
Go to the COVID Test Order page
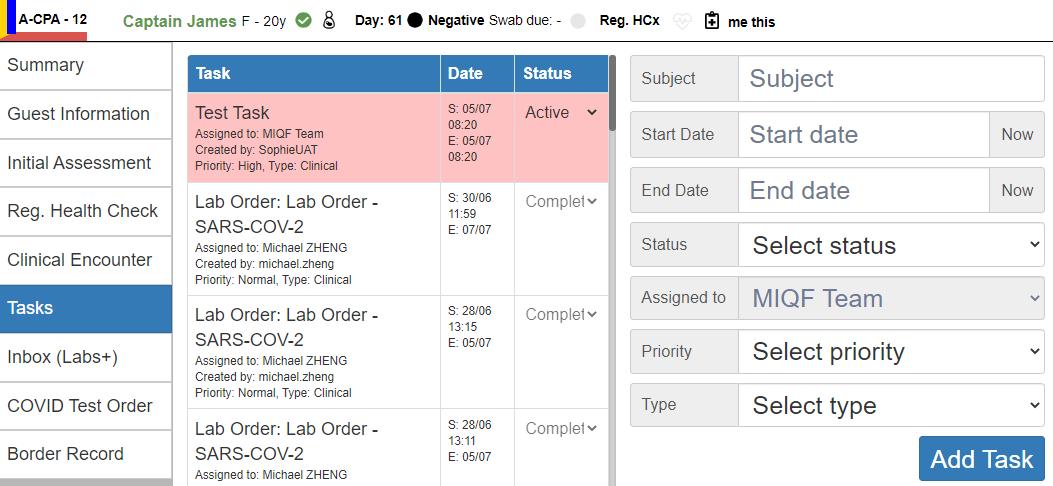click(x=85, y=405)
